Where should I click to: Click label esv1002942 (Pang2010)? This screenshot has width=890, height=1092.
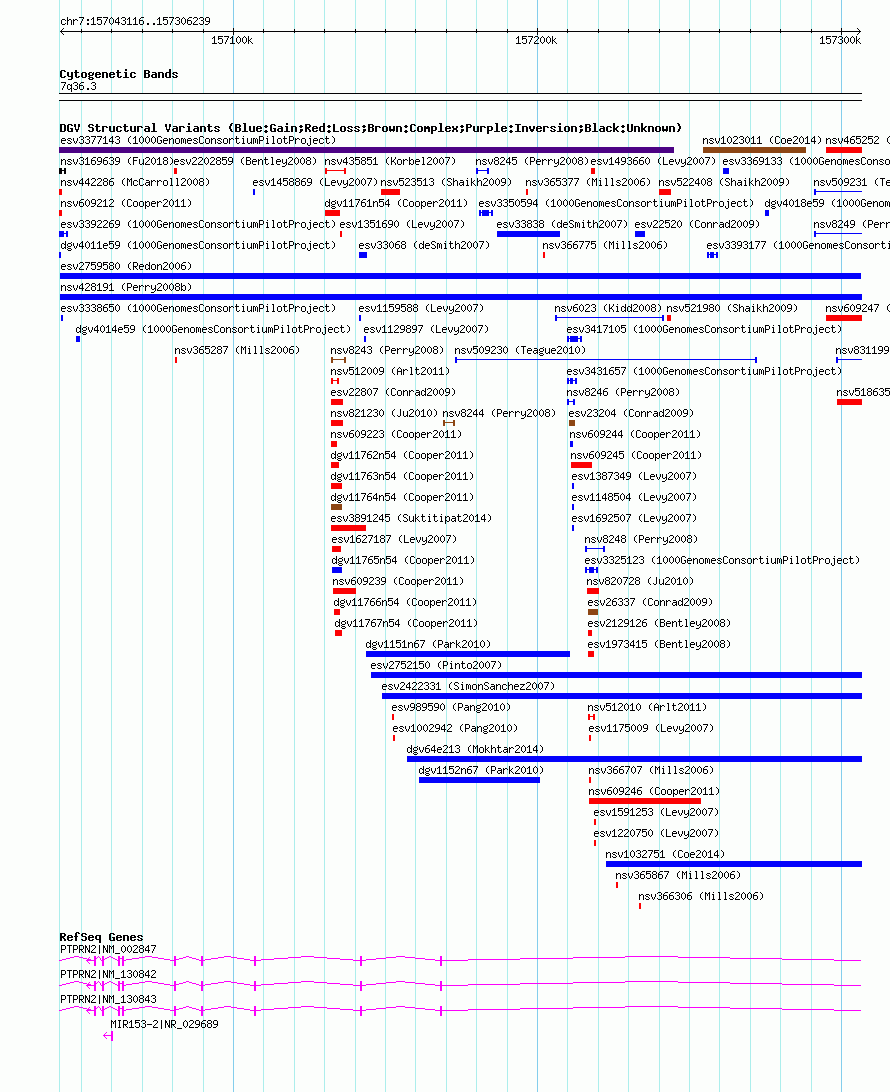click(x=455, y=728)
